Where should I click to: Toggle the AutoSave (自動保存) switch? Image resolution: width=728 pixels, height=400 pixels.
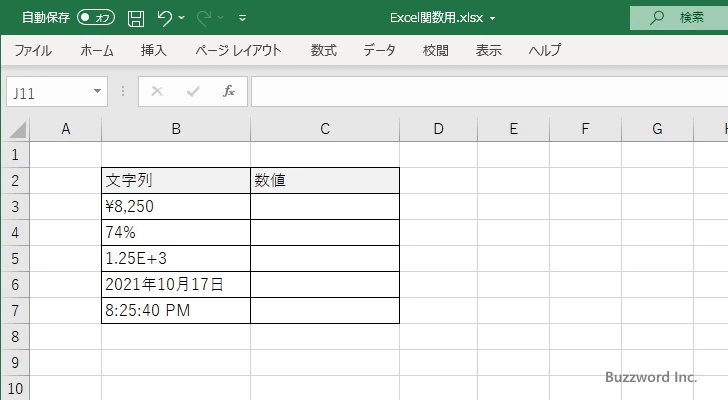pyautogui.click(x=96, y=18)
